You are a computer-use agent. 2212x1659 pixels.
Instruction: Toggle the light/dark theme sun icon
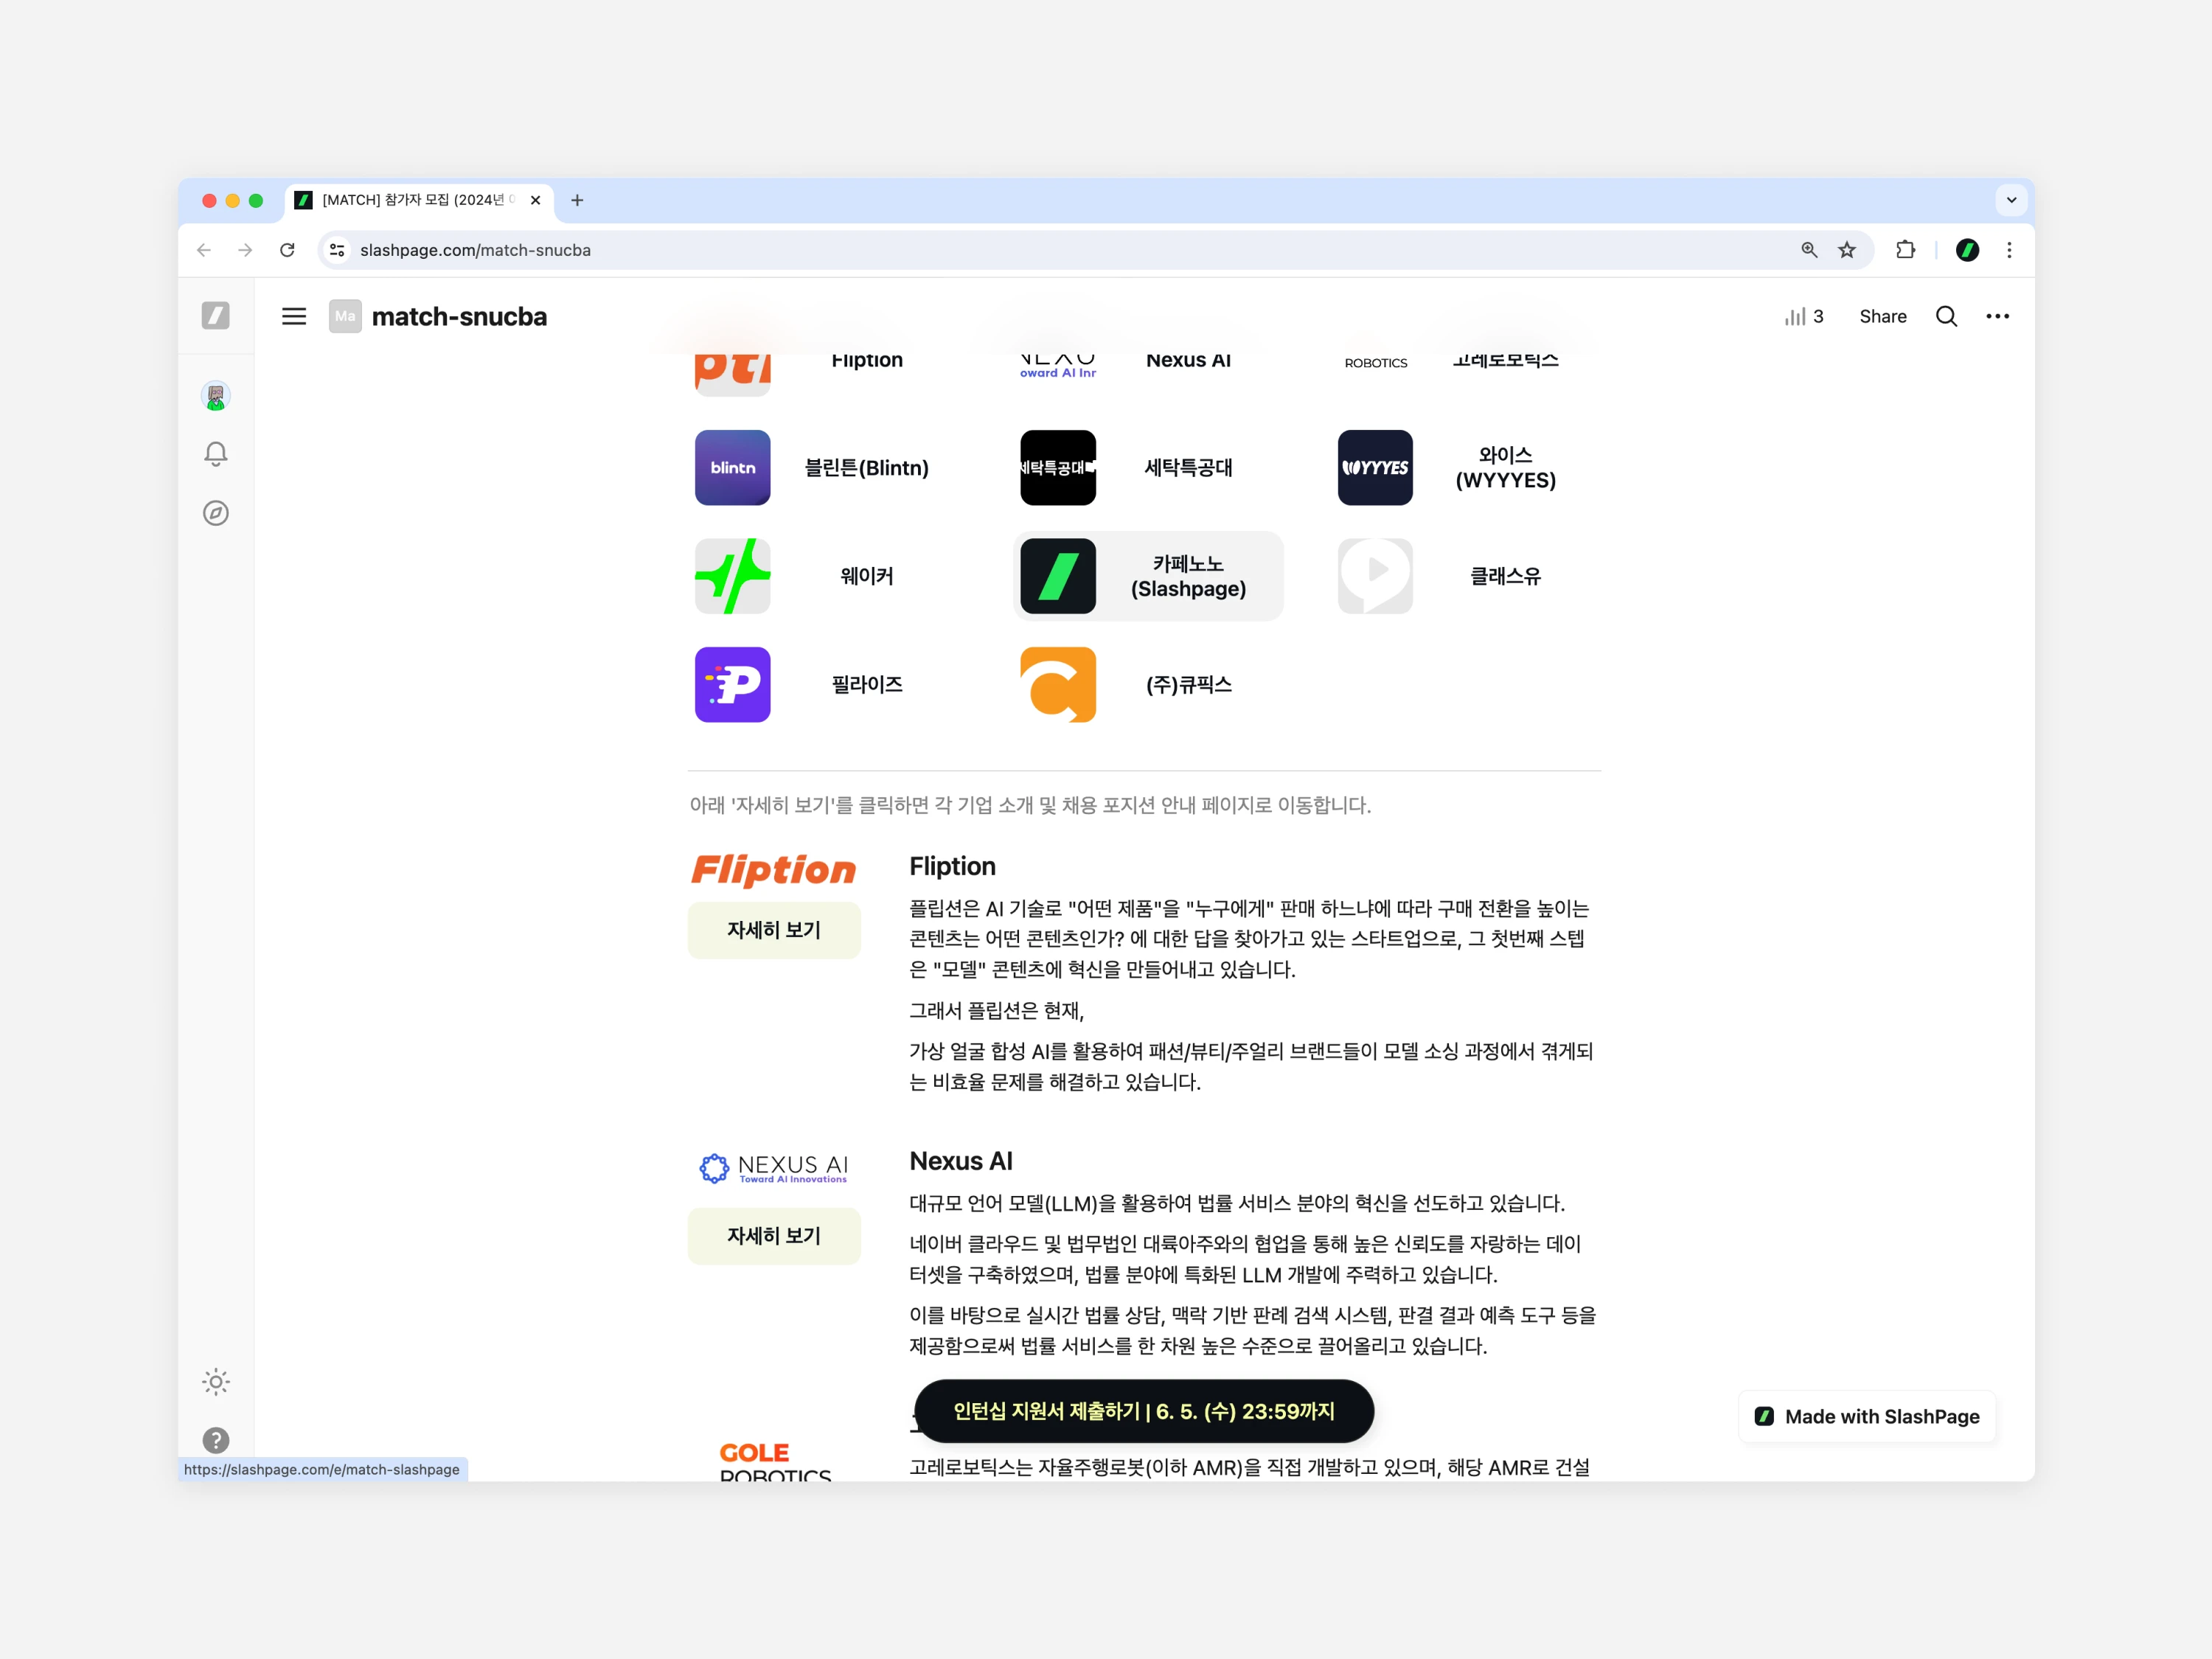(x=215, y=1382)
